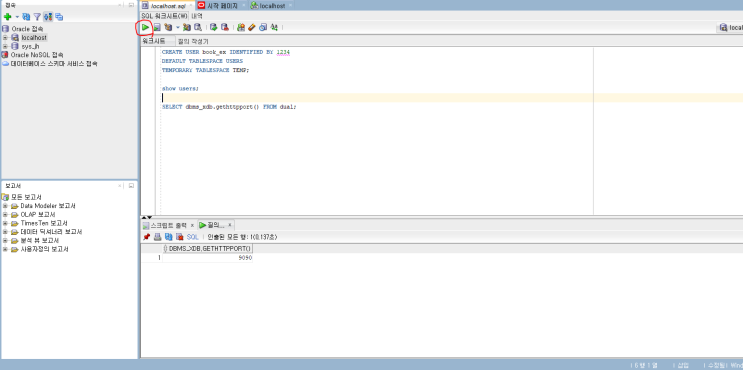Change text case with the Aa icon

tap(274, 27)
